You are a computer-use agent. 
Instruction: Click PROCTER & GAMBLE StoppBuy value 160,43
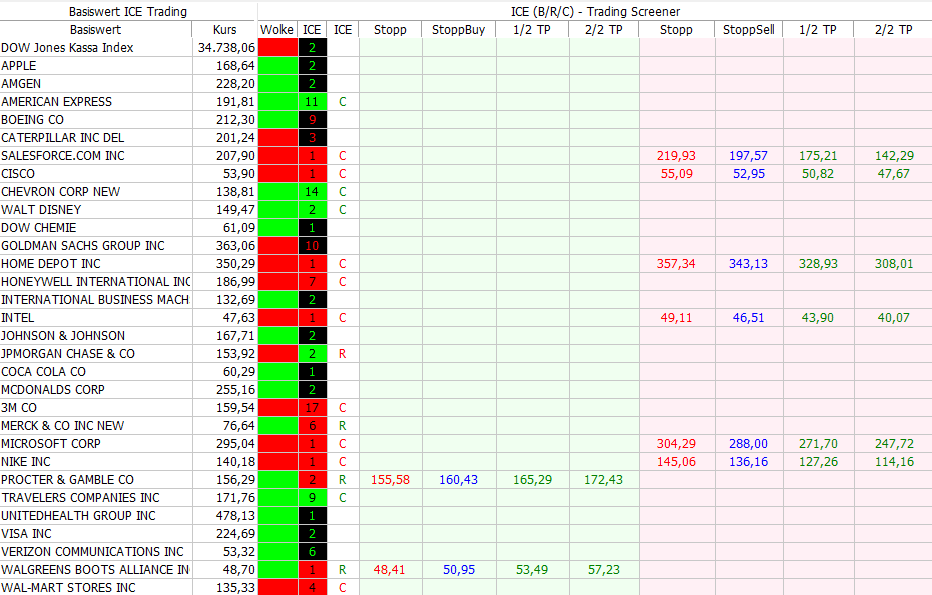[458, 480]
